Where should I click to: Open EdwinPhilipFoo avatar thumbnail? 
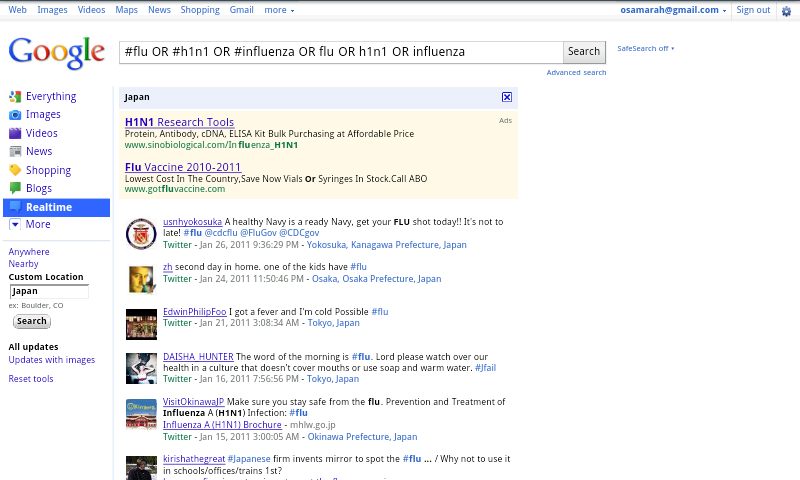[x=141, y=324]
